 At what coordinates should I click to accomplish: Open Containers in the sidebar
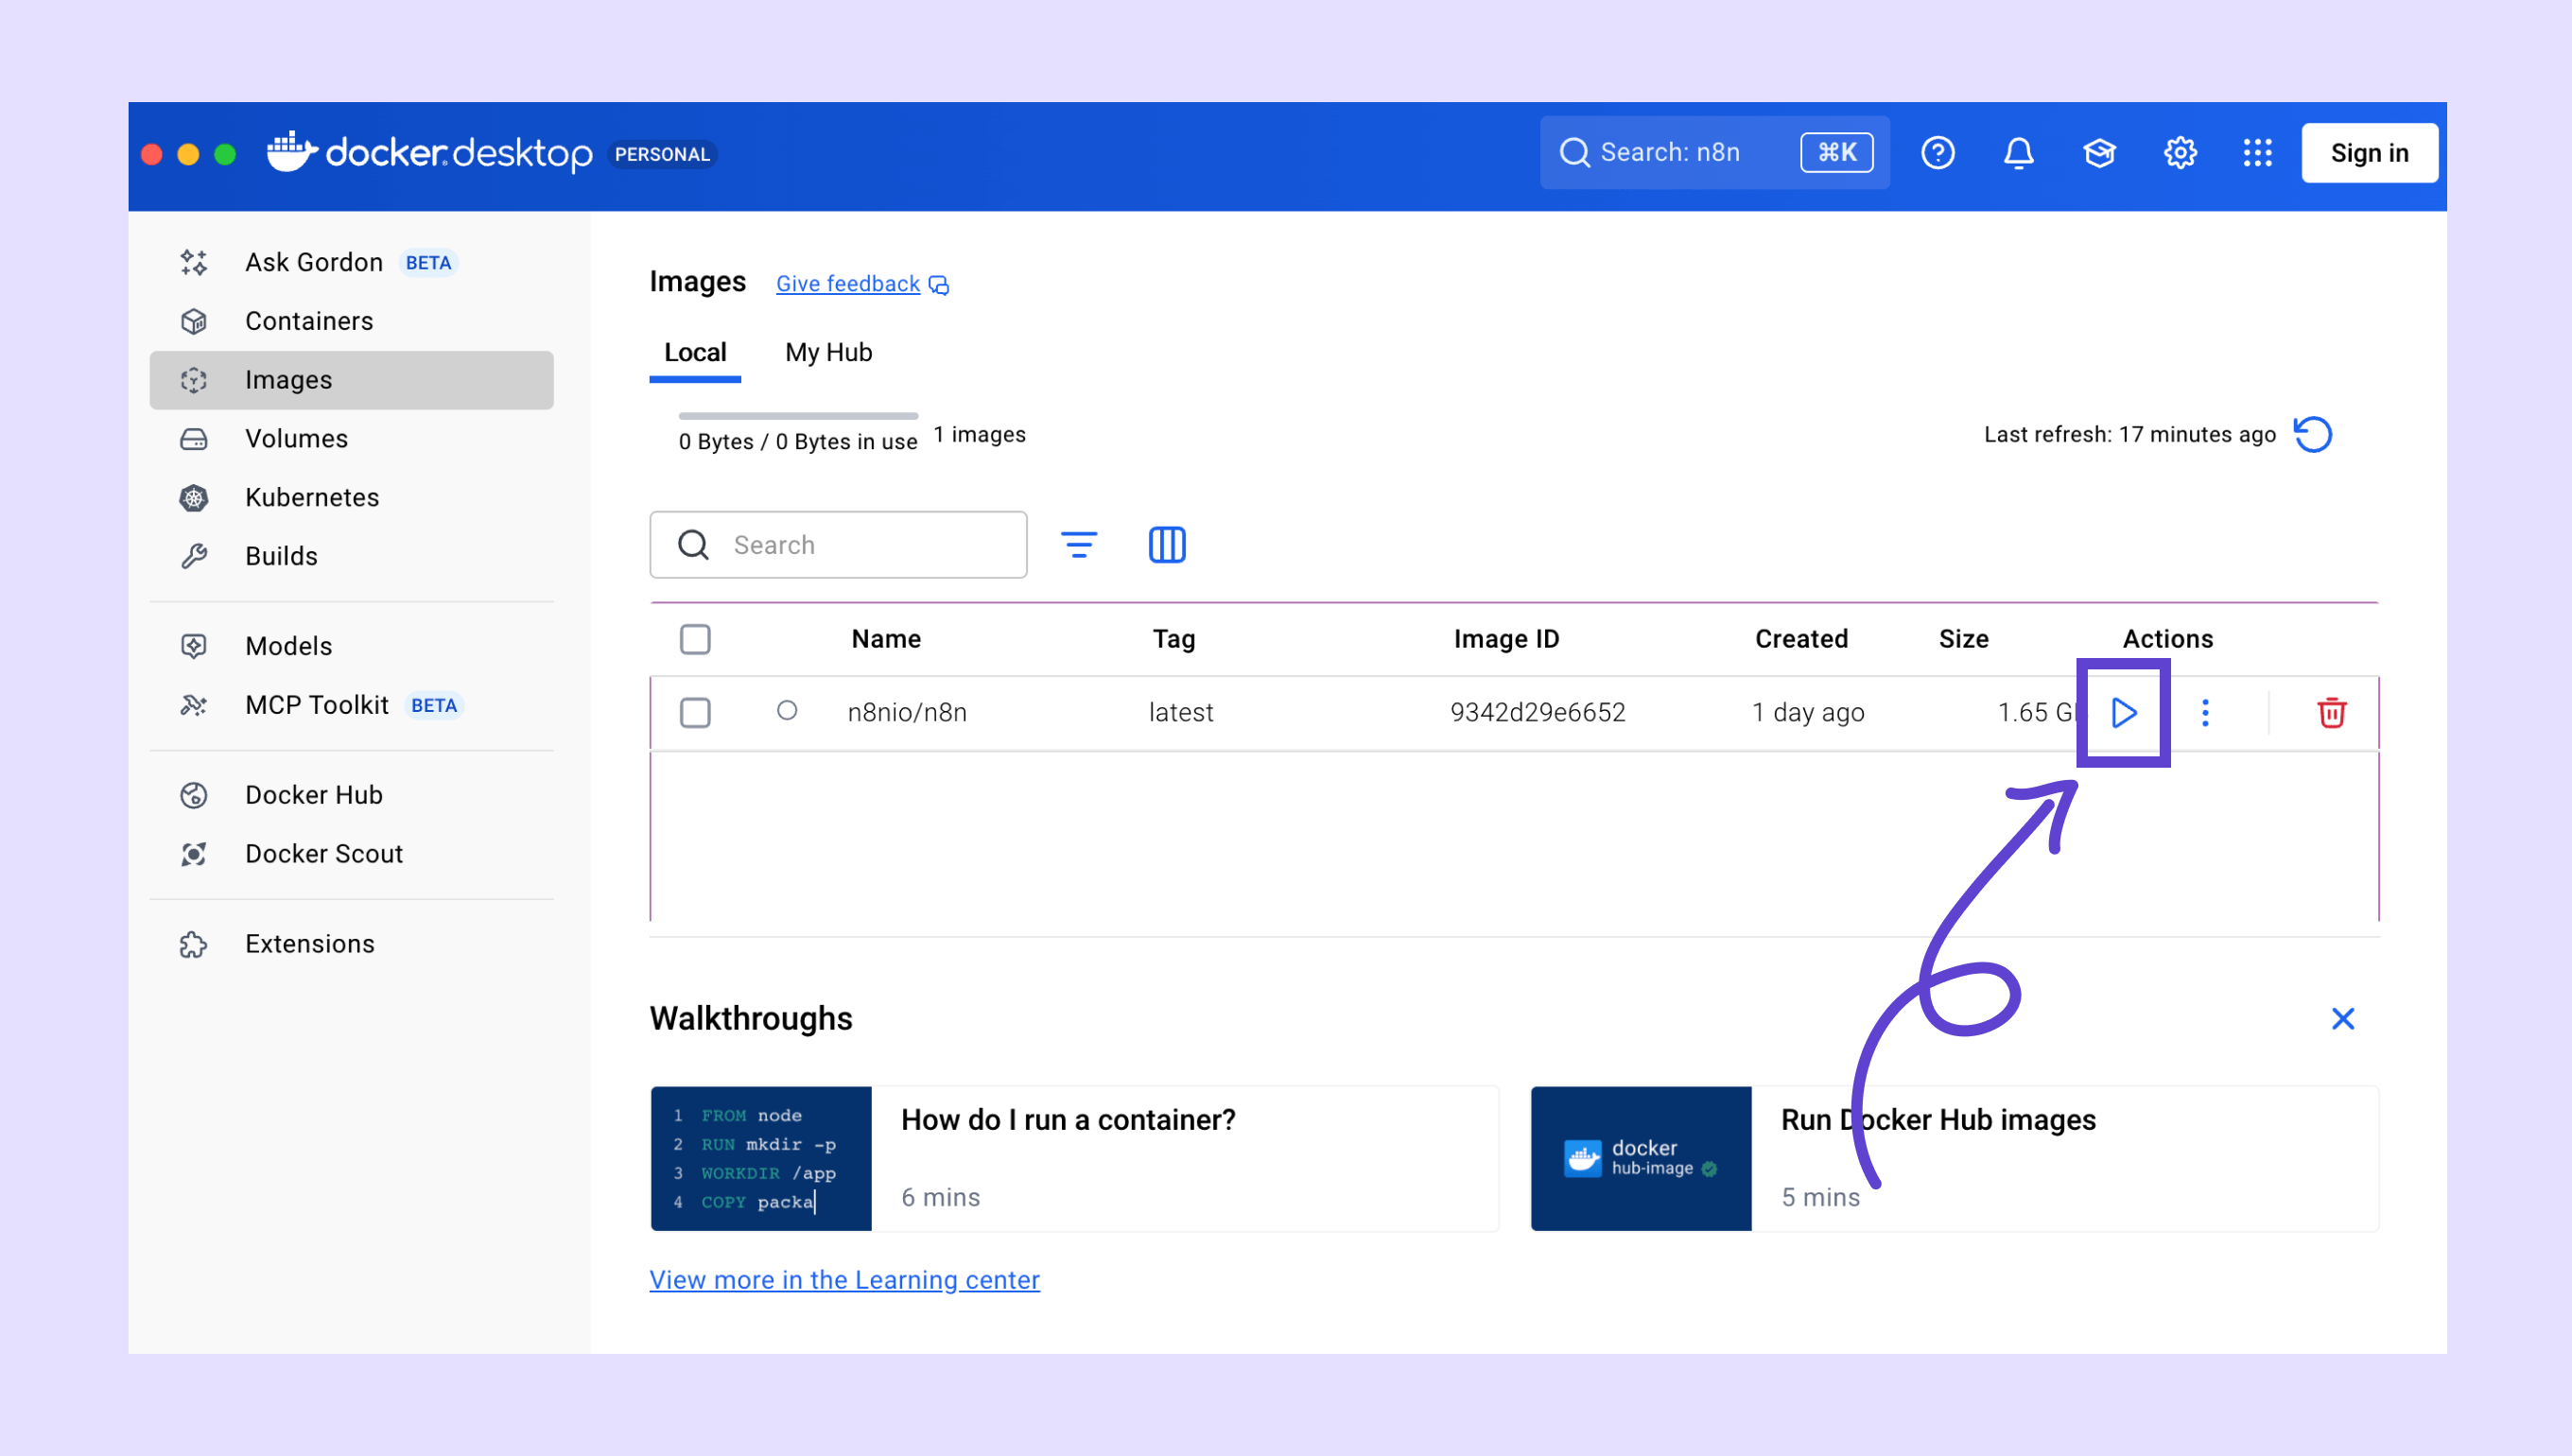click(x=309, y=321)
